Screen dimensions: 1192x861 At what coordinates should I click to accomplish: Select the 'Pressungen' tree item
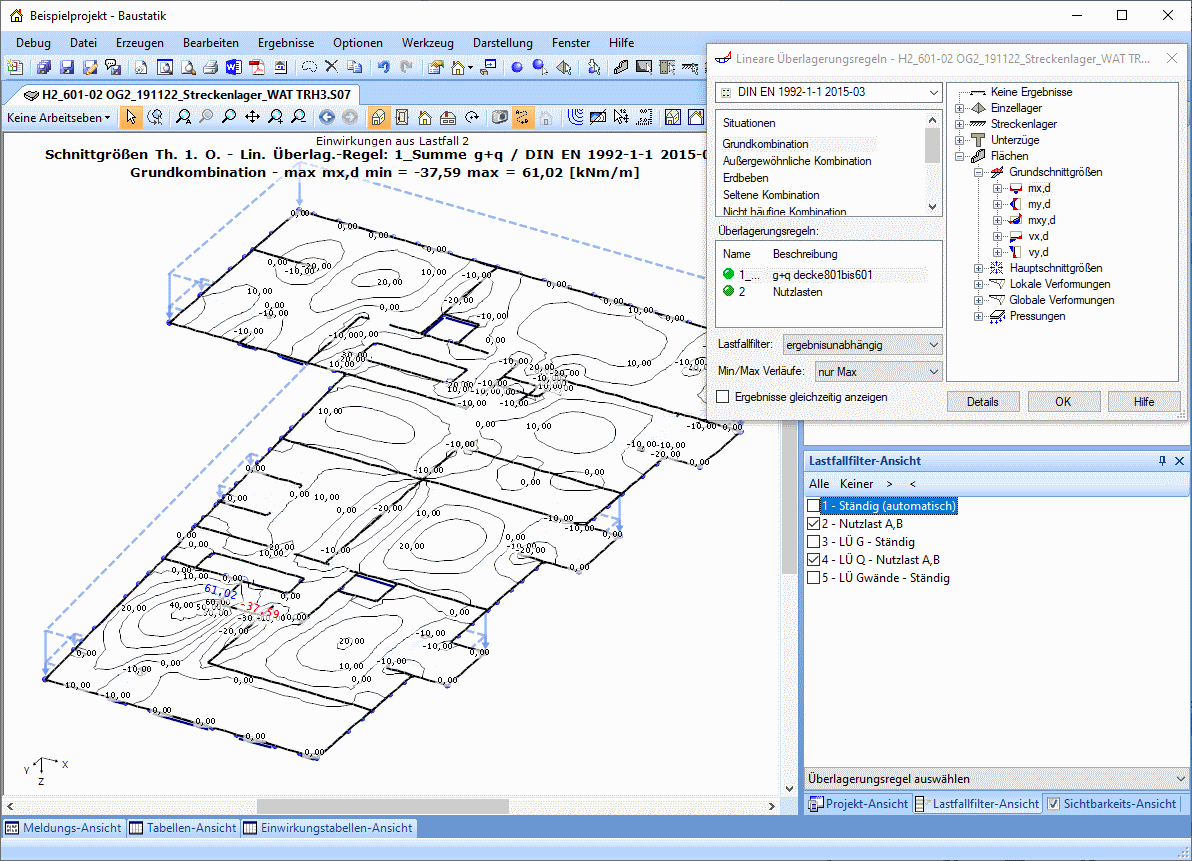(x=1037, y=316)
